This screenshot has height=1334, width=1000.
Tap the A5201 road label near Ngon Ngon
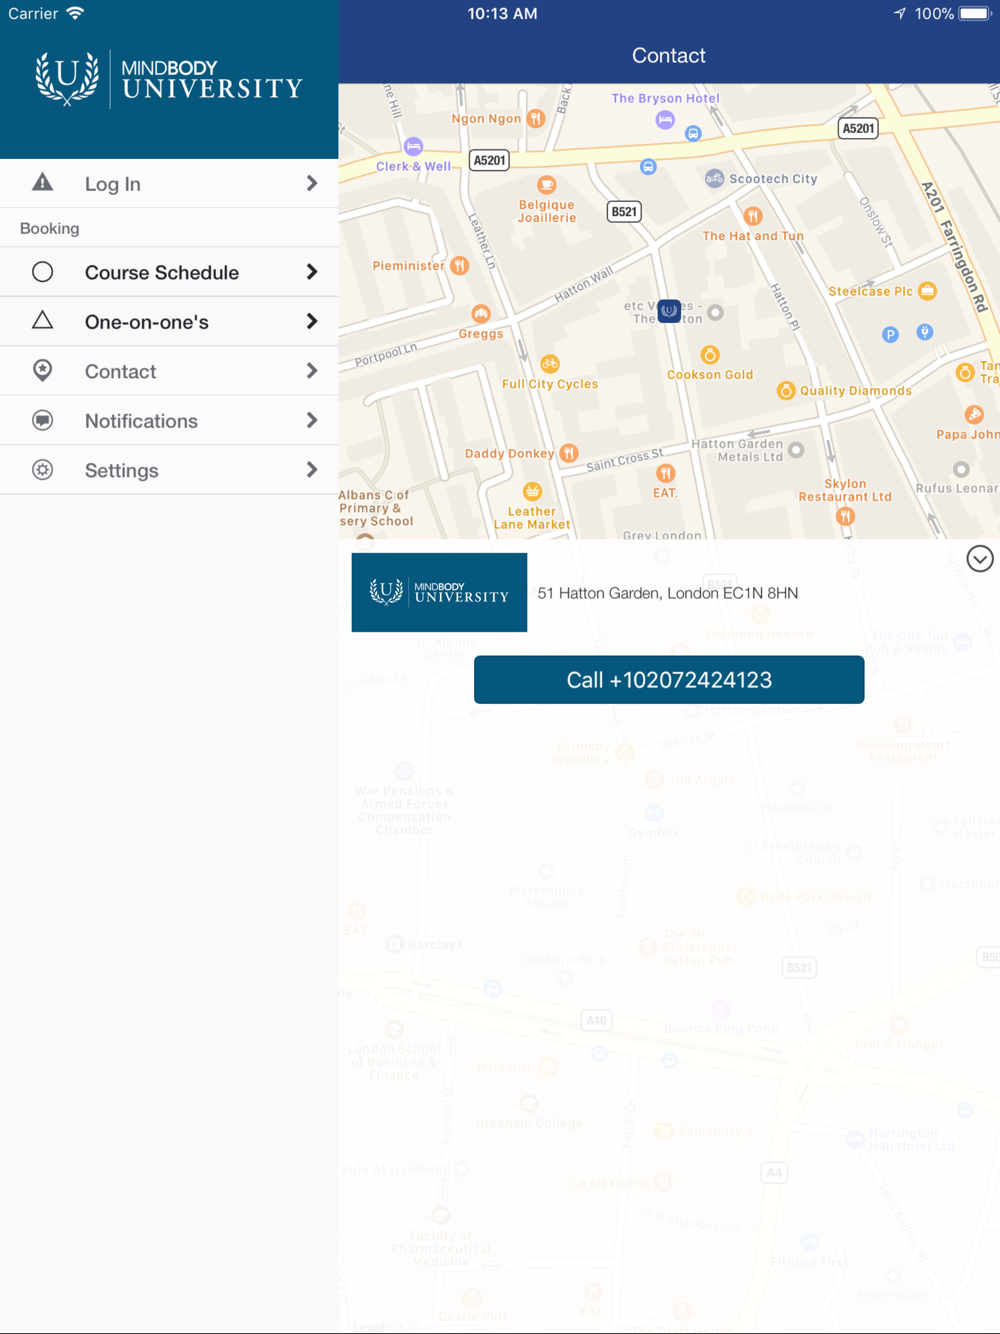(489, 160)
